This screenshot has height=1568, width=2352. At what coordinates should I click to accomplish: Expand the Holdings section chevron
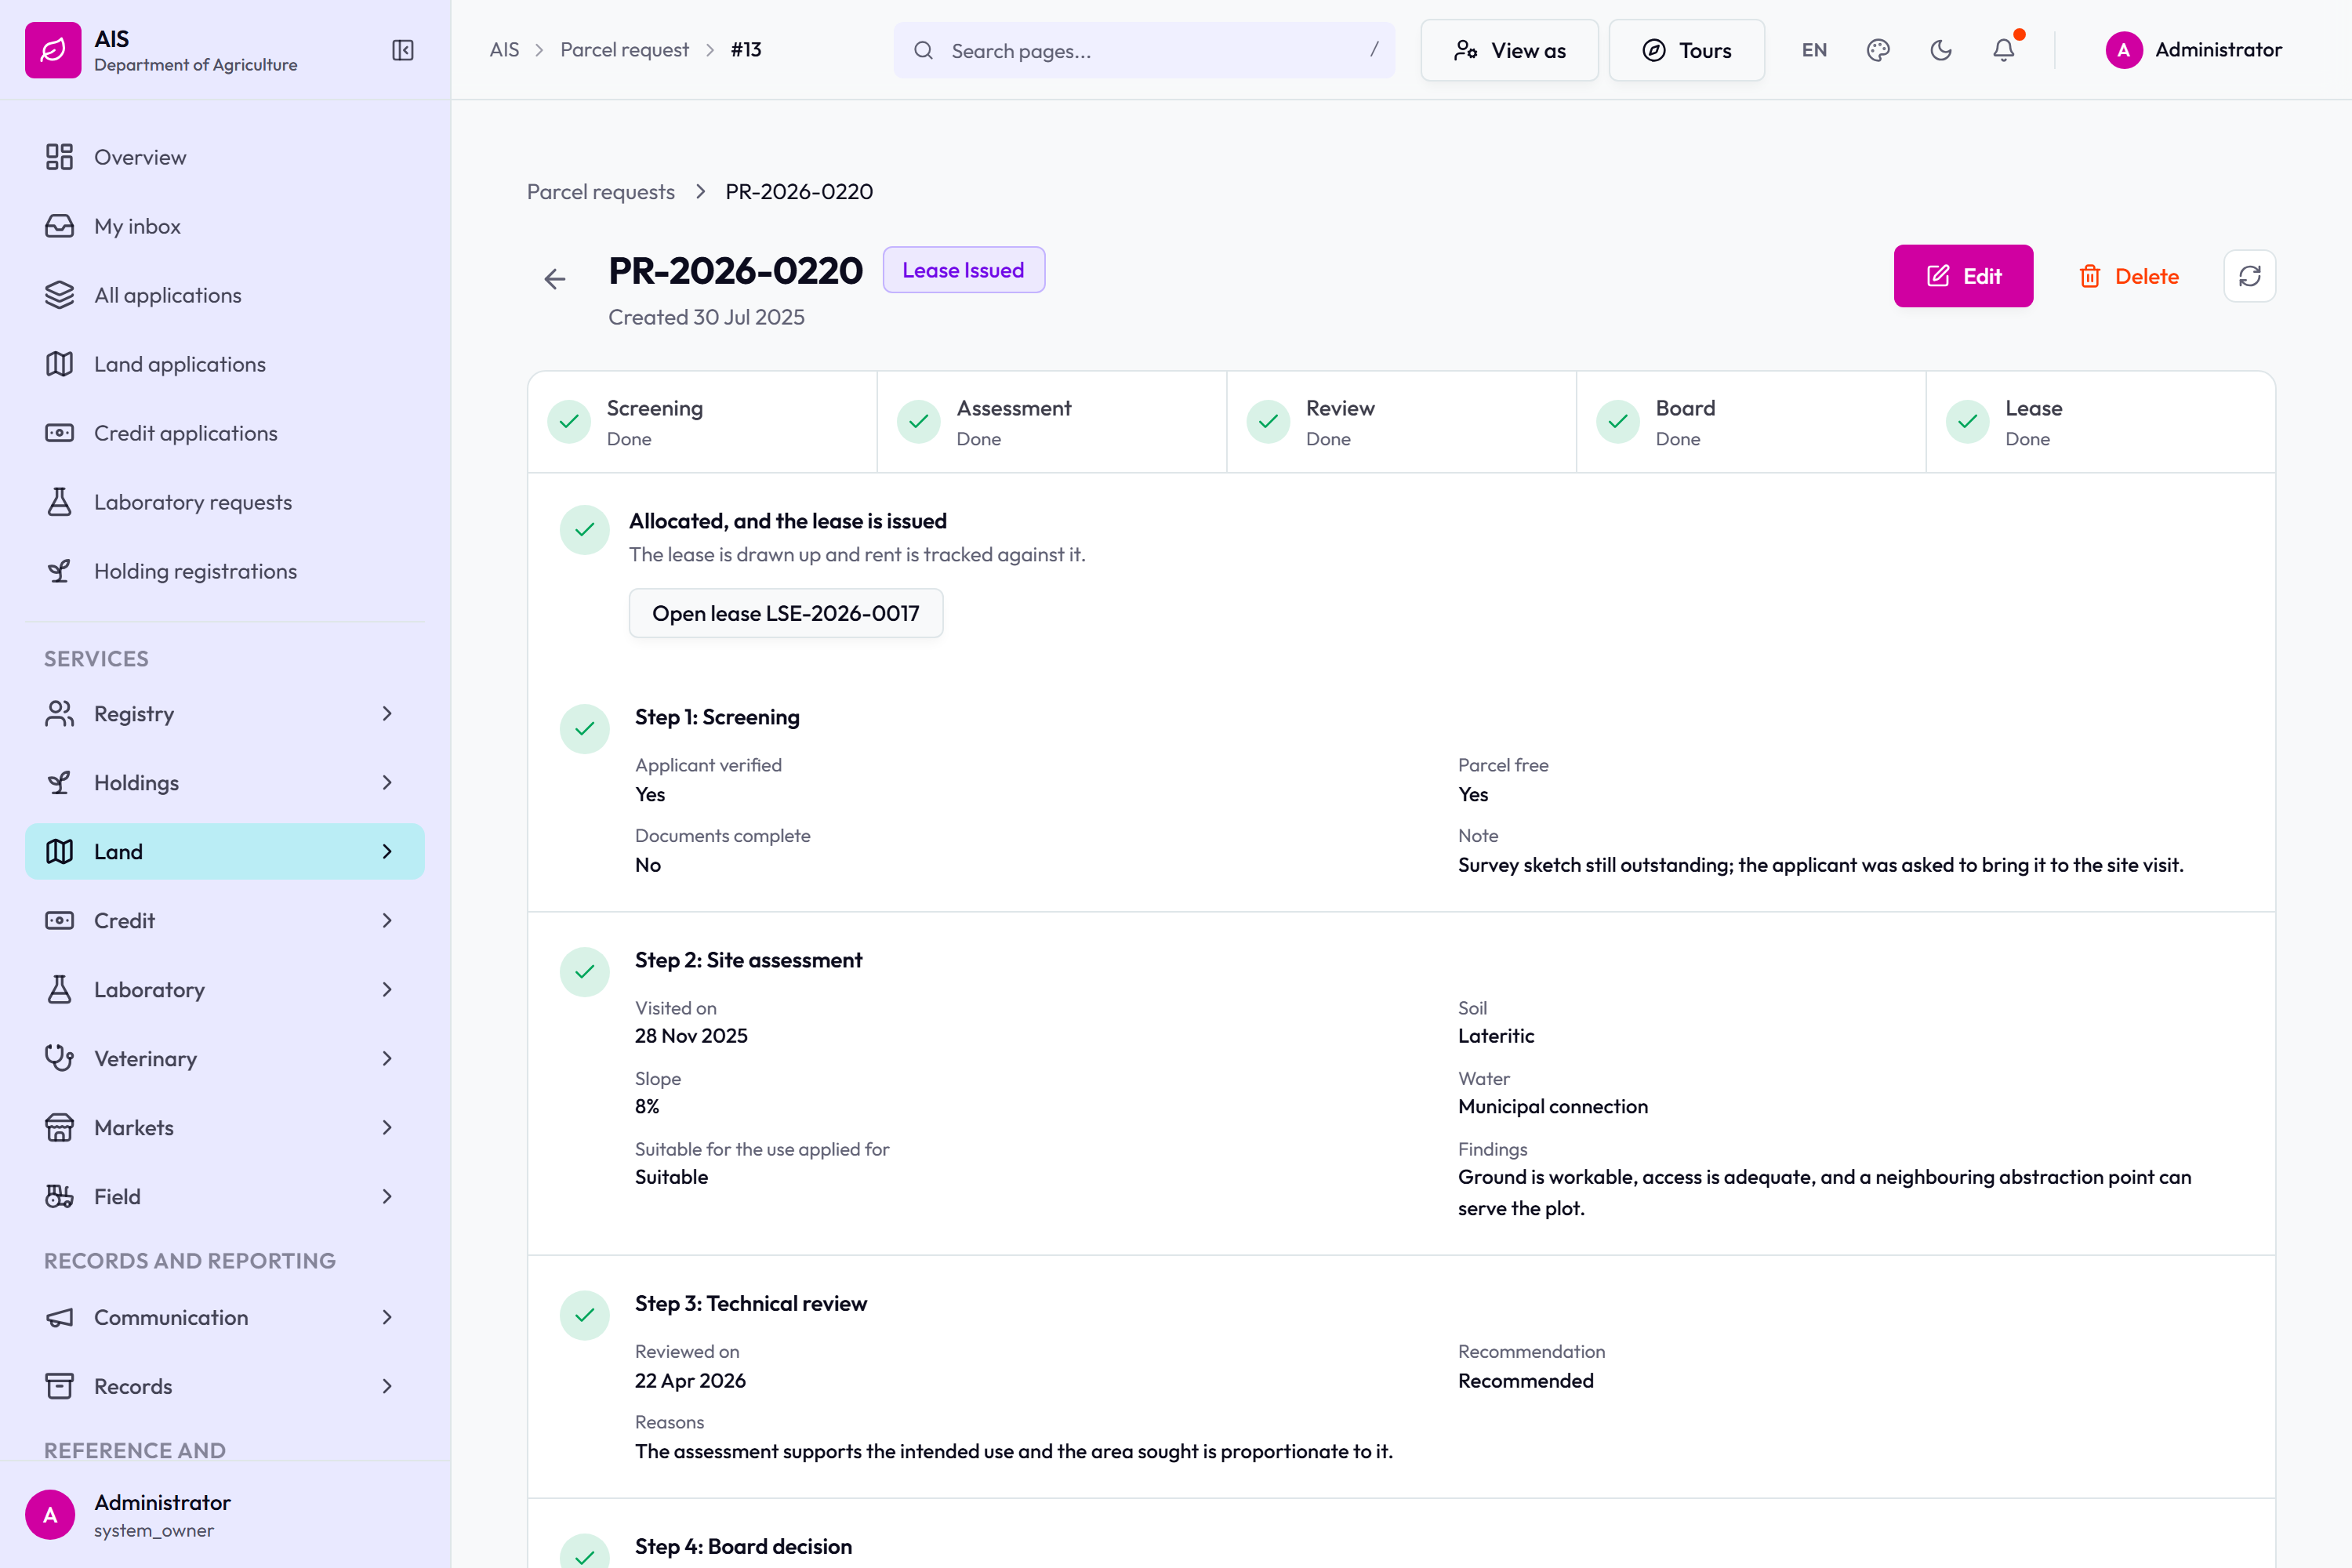pos(387,783)
